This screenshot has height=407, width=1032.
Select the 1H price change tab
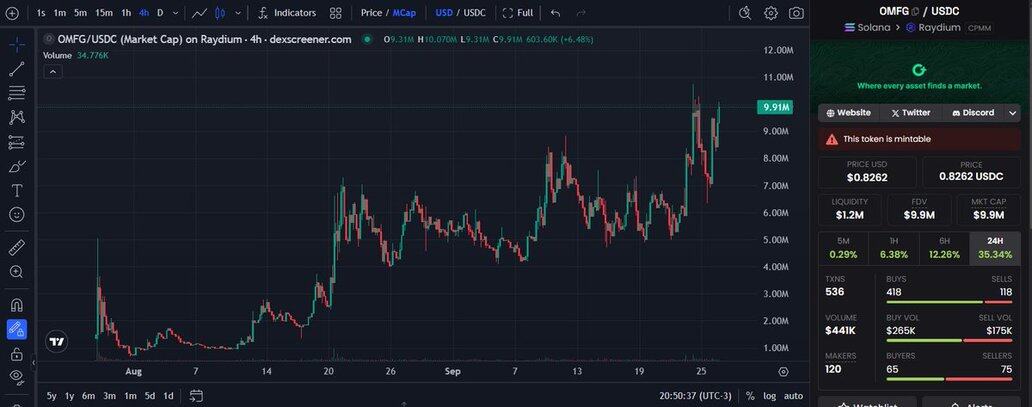pyautogui.click(x=894, y=248)
